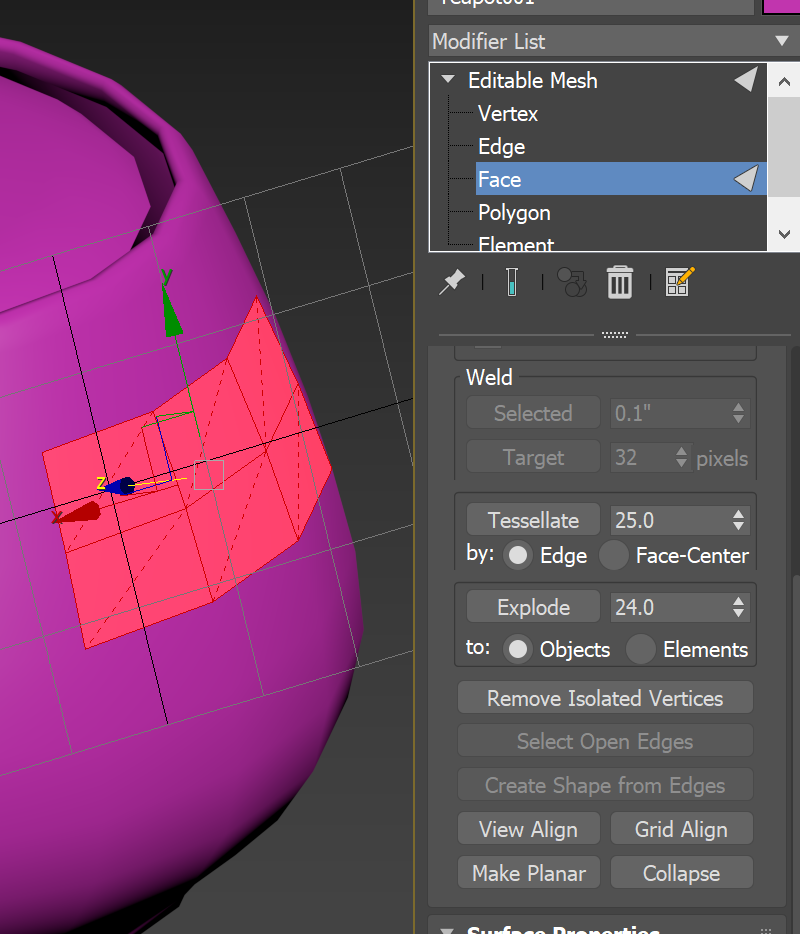Image resolution: width=800 pixels, height=934 pixels.
Task: Adjust Weld Target pixels spinner
Action: click(x=681, y=457)
